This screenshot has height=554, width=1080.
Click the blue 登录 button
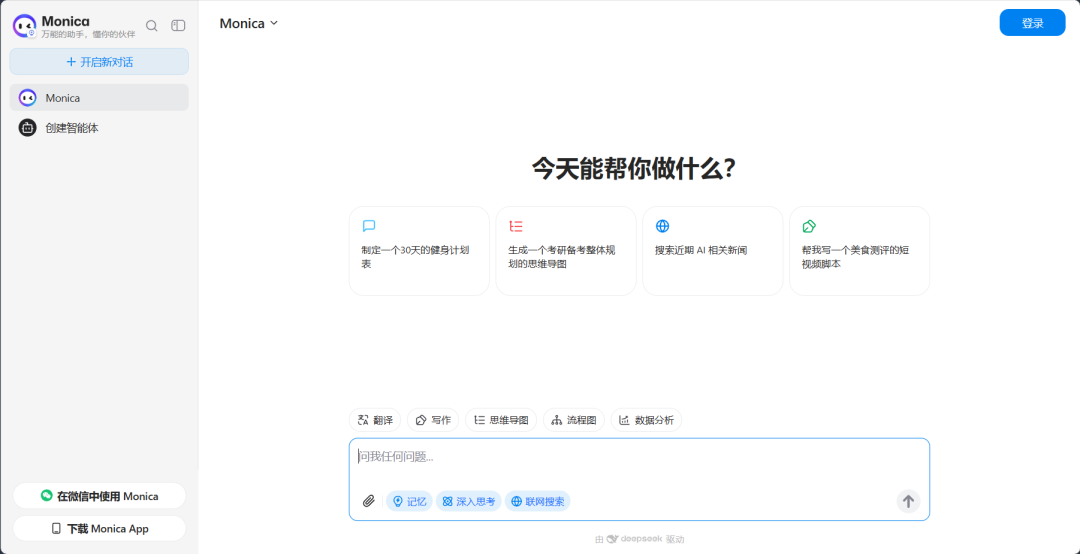pyautogui.click(x=1032, y=23)
